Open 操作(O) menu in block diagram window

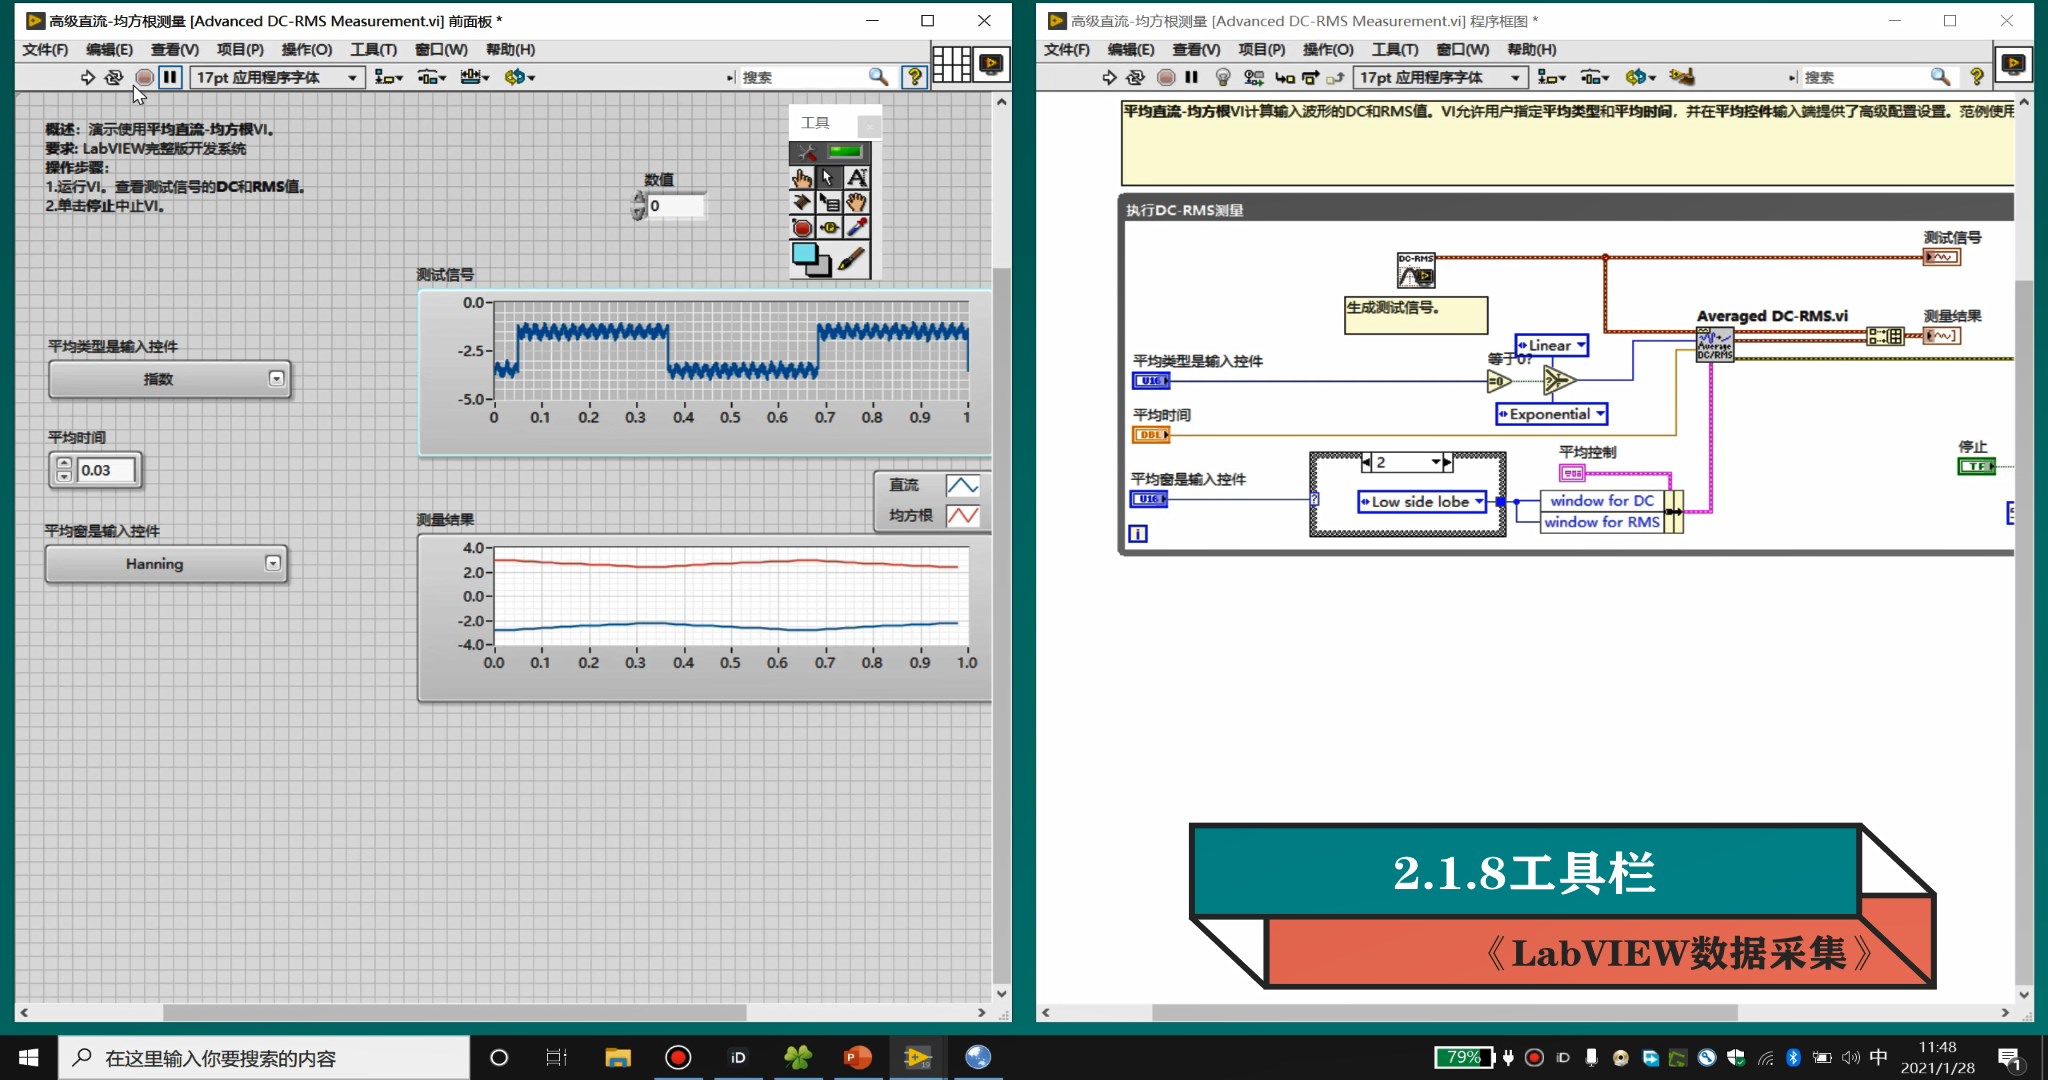pos(1328,49)
